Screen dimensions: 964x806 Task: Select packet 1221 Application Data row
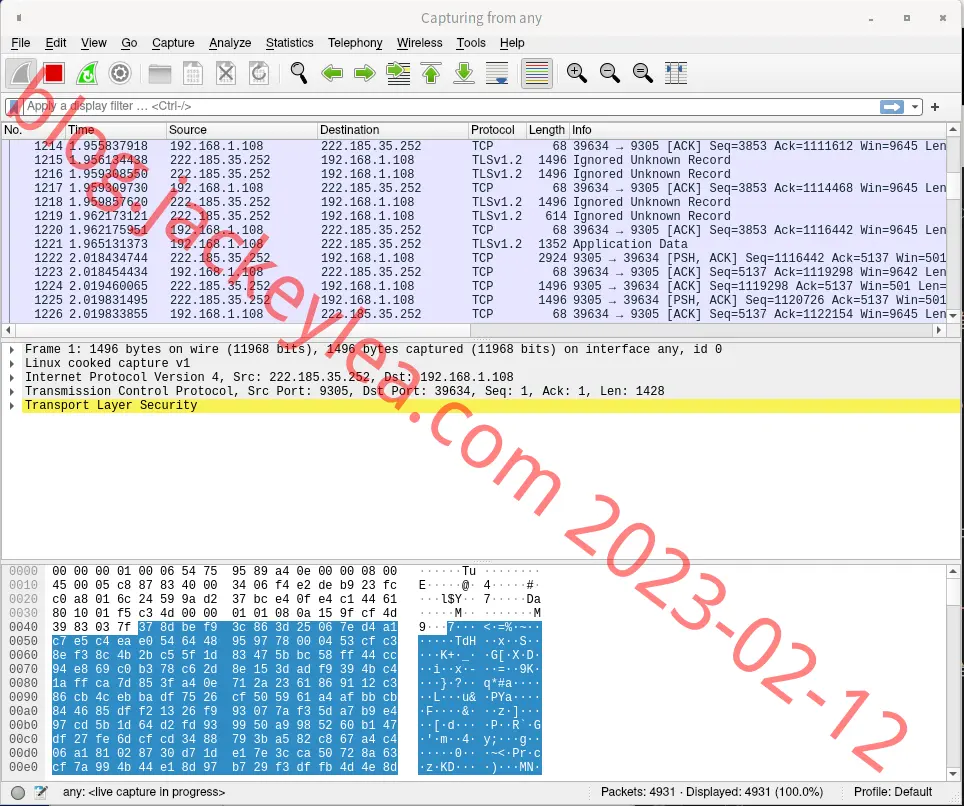473,244
